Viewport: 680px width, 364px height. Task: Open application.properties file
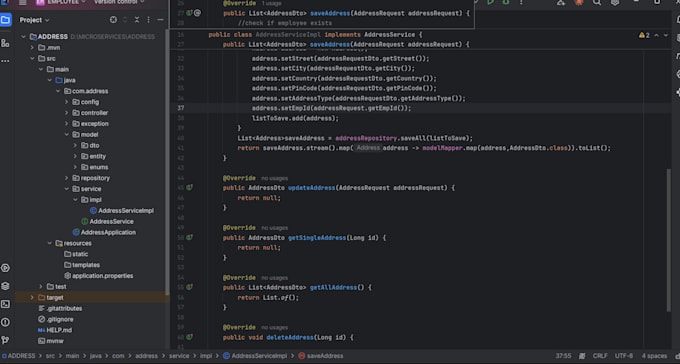(98, 276)
